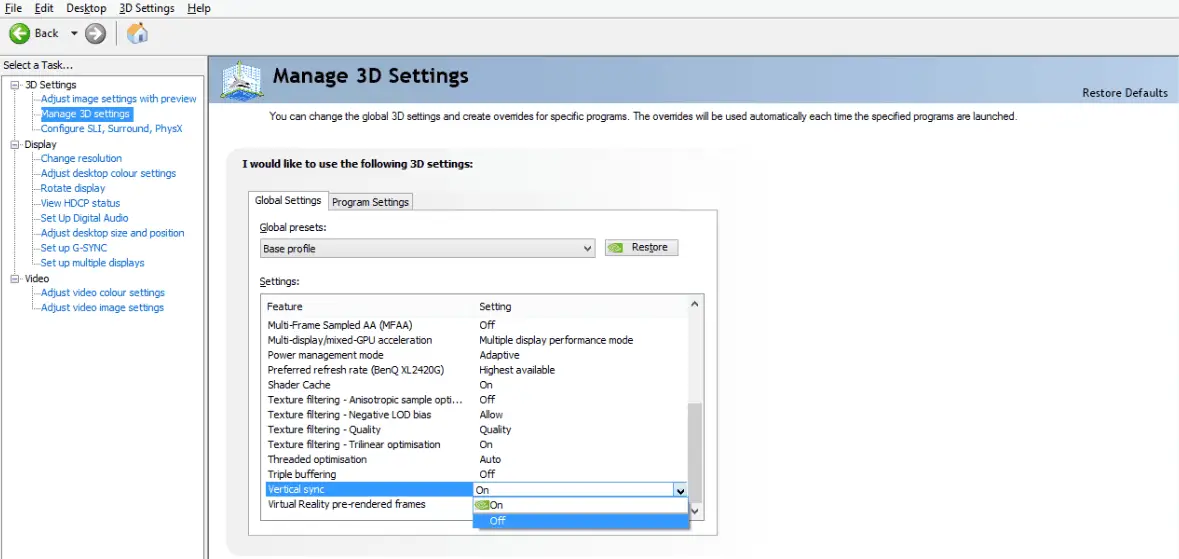Click the Feature column header
Image resolution: width=1179 pixels, height=559 pixels.
coord(285,307)
